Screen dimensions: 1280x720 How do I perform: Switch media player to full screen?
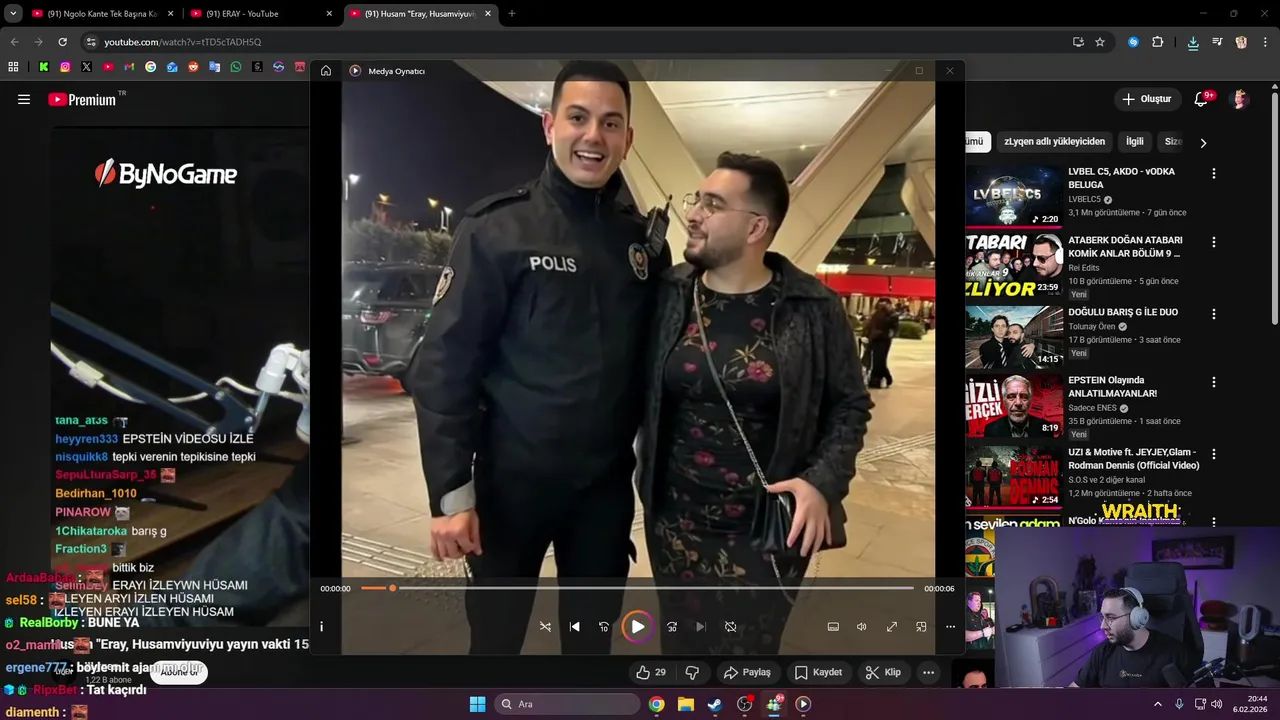[892, 627]
